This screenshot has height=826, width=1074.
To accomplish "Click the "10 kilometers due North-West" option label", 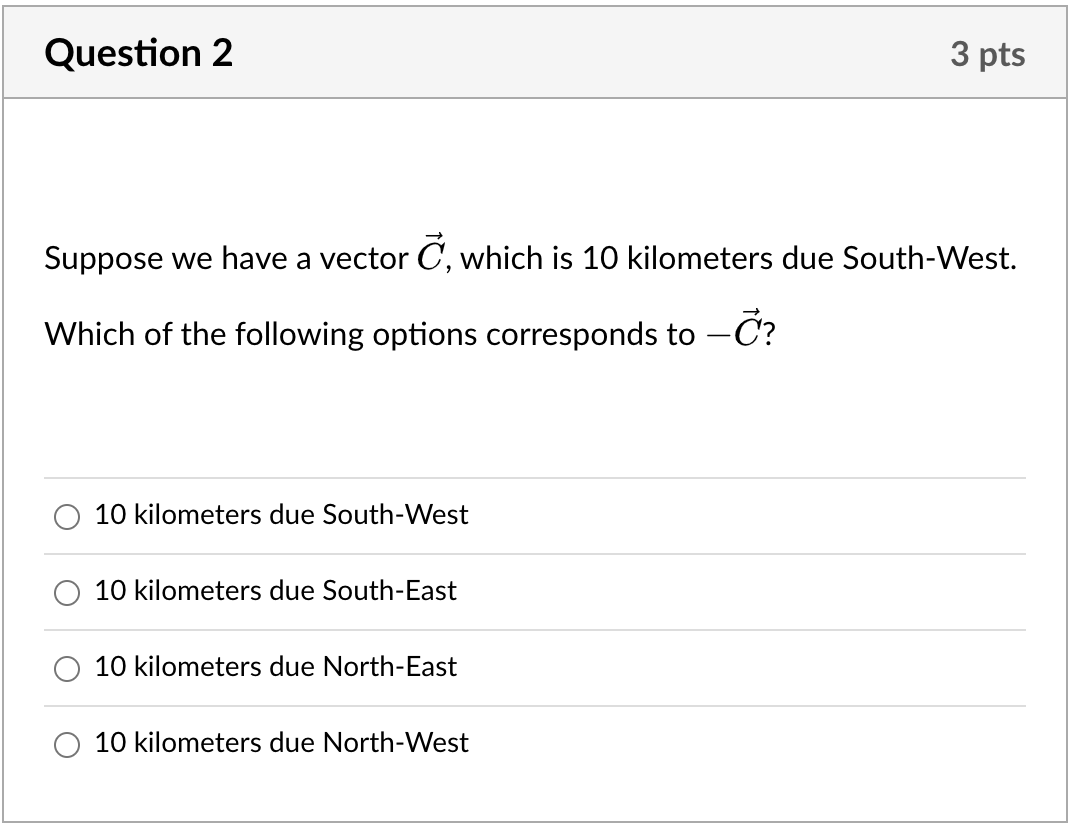I will point(282,742).
